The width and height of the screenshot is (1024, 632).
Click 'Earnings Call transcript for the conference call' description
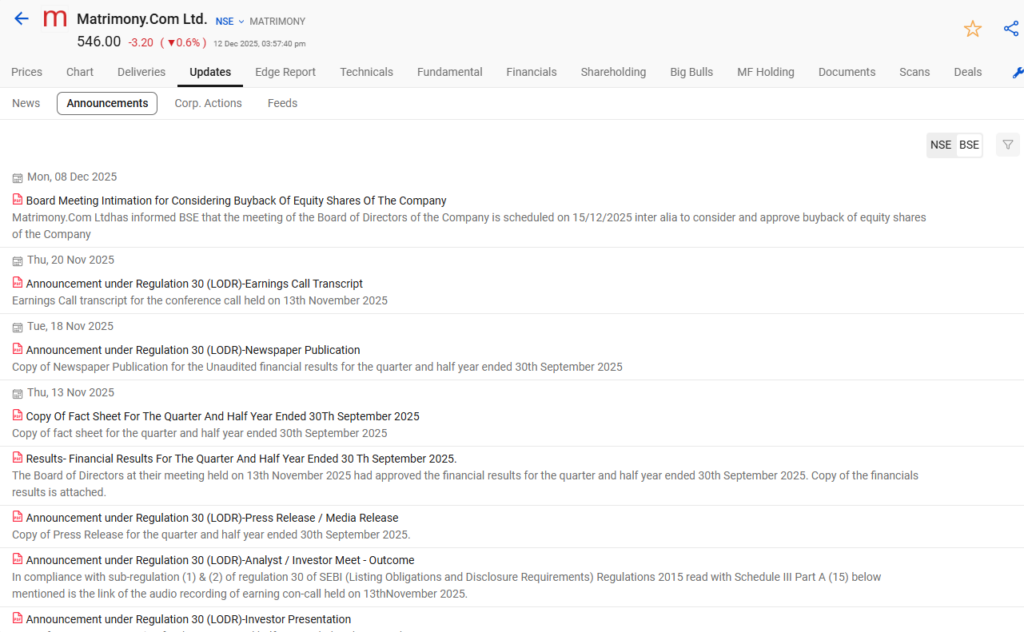point(200,300)
